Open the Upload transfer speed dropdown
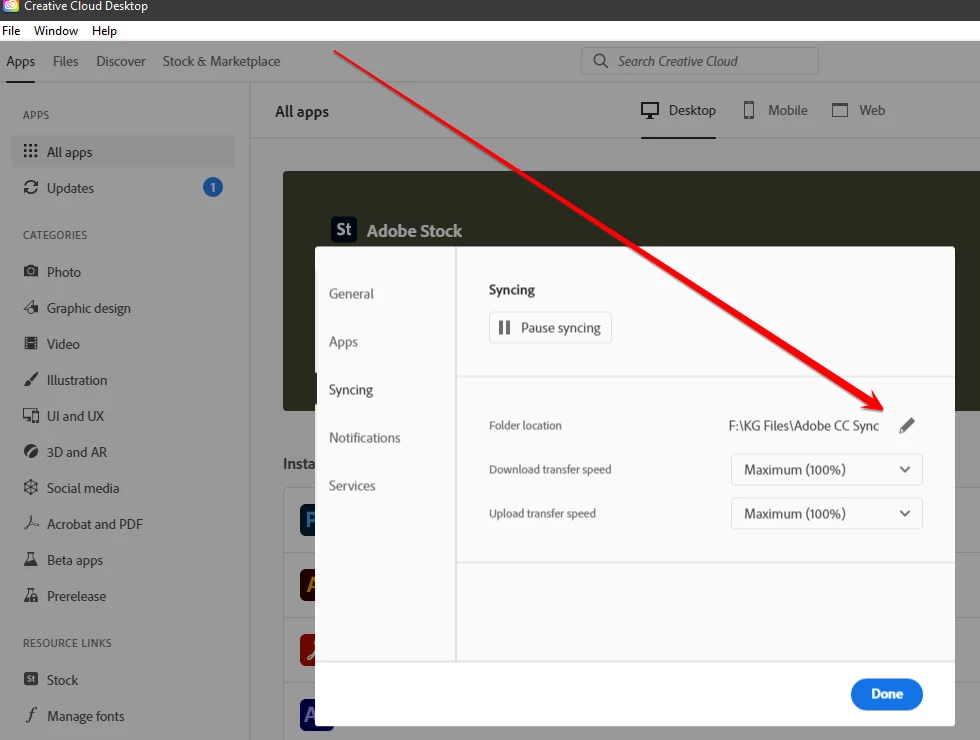 point(826,513)
